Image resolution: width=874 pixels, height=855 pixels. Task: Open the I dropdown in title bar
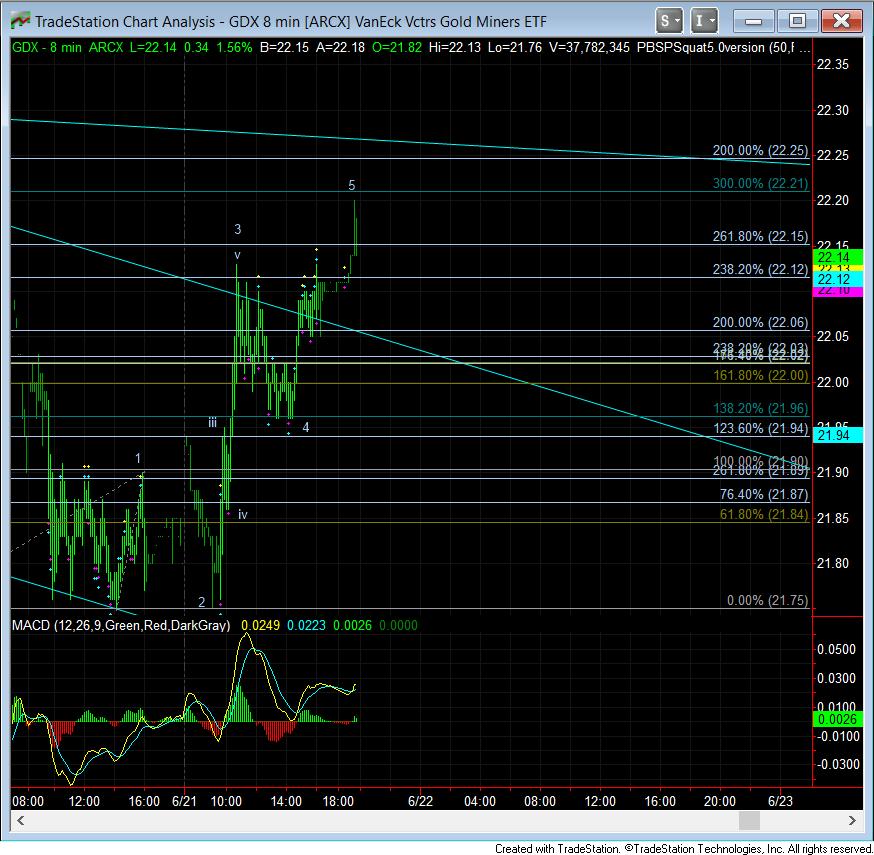click(704, 21)
